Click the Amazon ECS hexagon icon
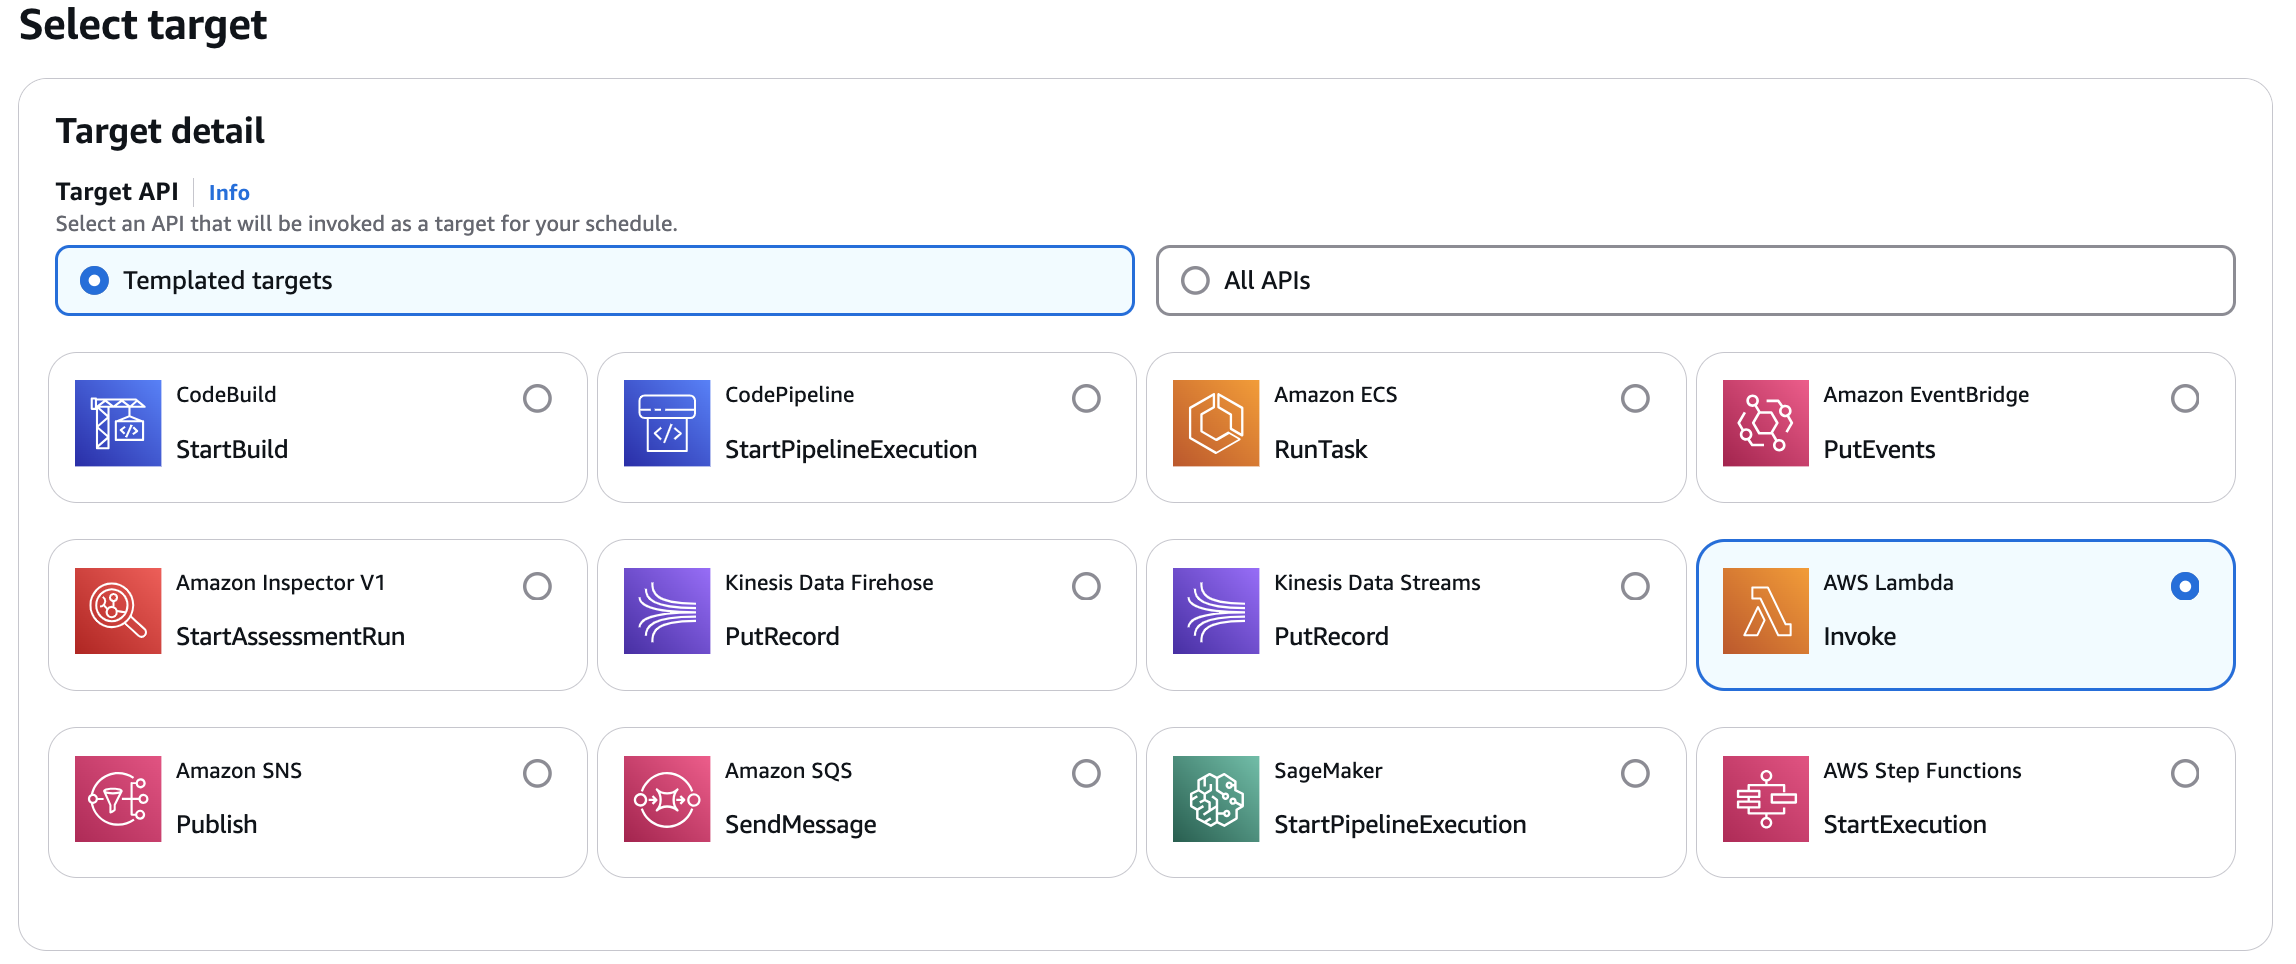2296x964 pixels. 1216,423
